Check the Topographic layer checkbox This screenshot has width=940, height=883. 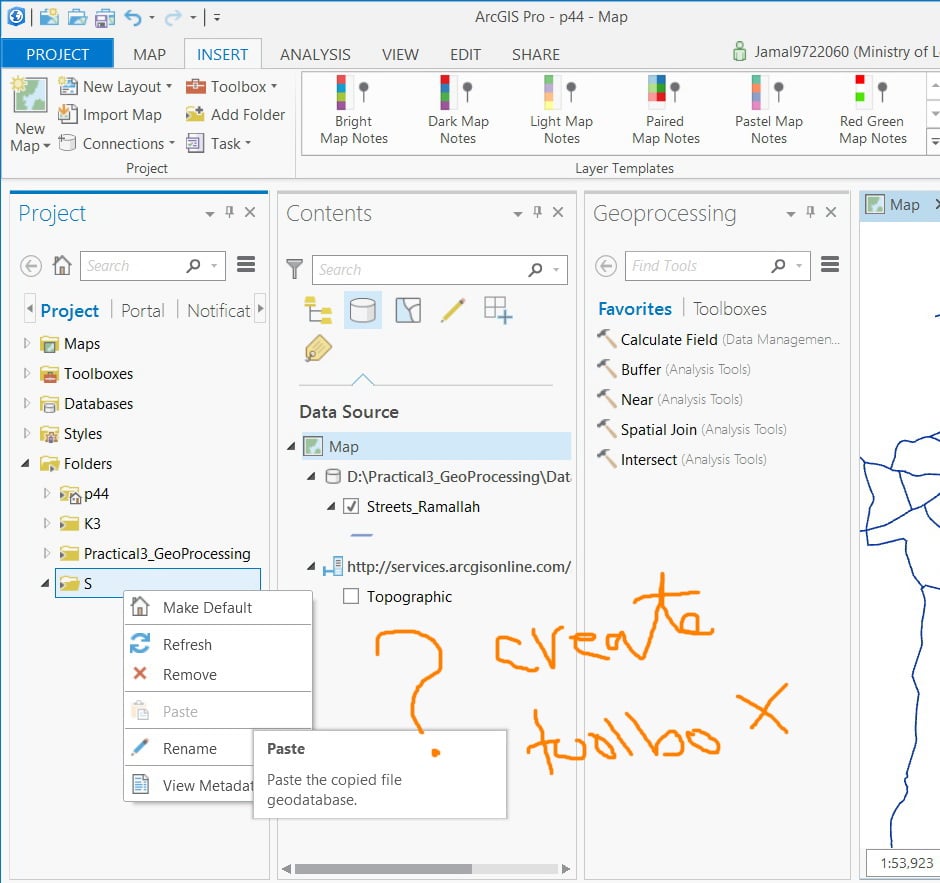[351, 596]
